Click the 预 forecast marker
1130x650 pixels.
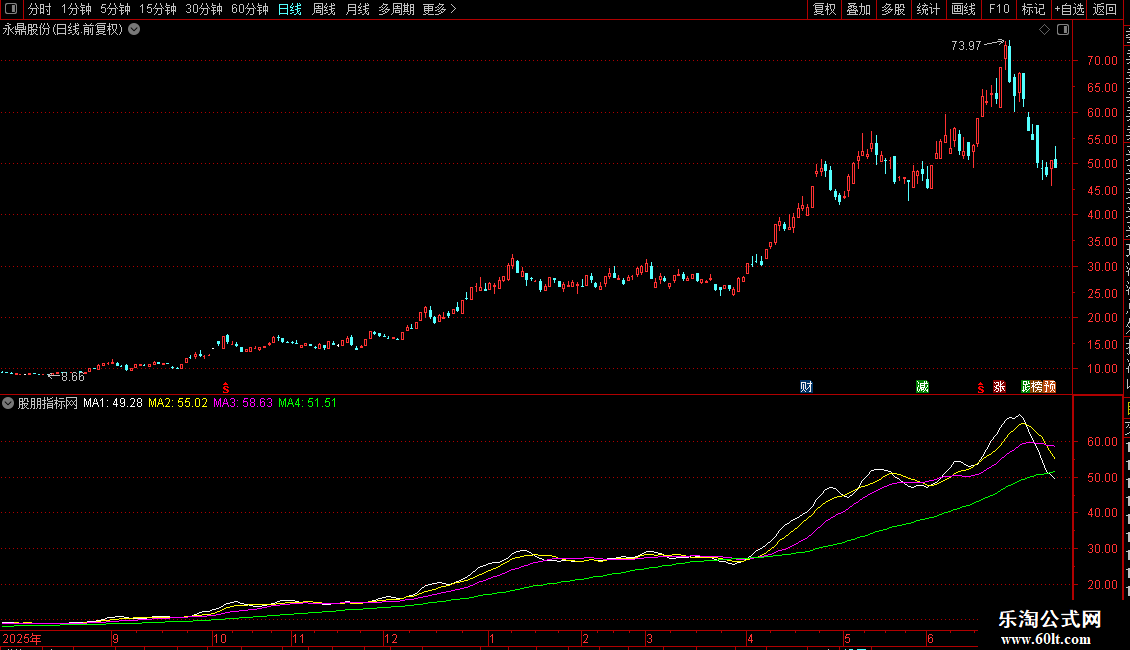1050,387
